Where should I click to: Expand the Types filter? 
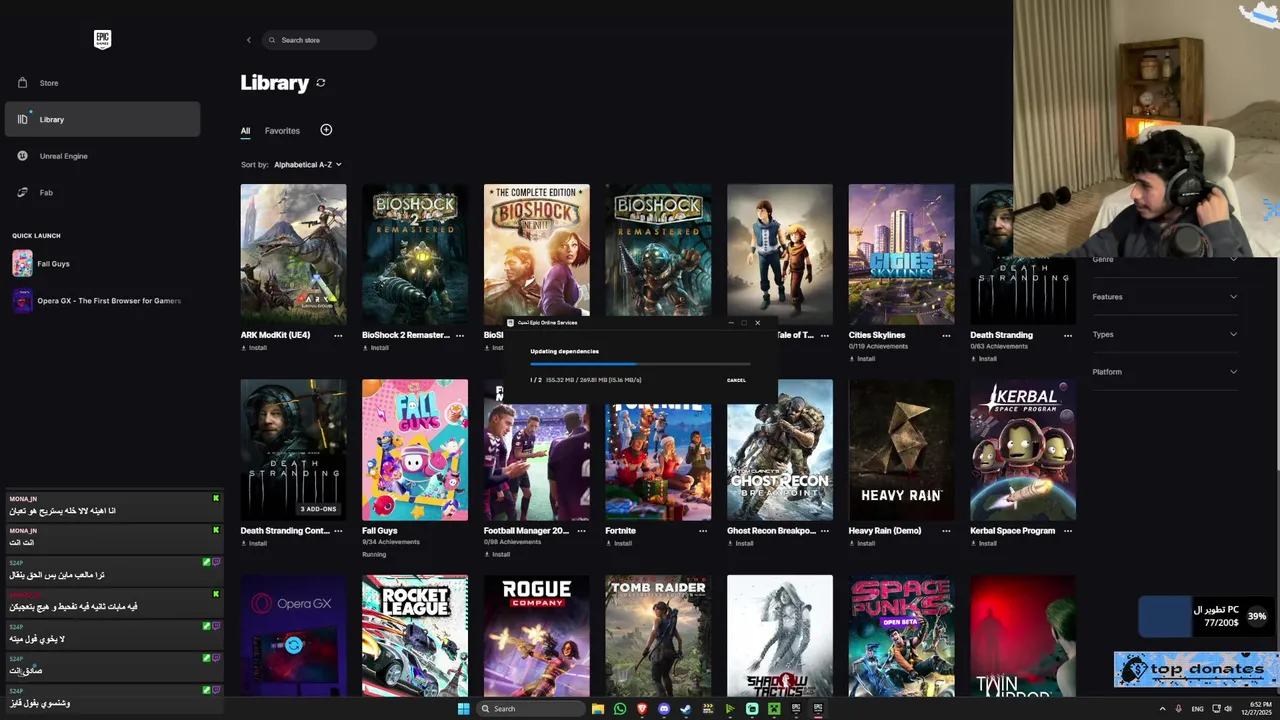pos(1165,334)
